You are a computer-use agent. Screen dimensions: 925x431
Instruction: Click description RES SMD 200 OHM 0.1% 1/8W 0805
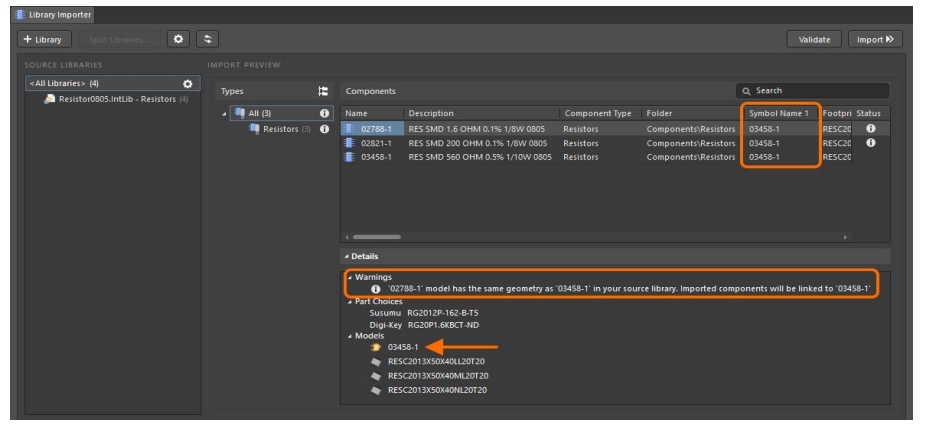(477, 143)
